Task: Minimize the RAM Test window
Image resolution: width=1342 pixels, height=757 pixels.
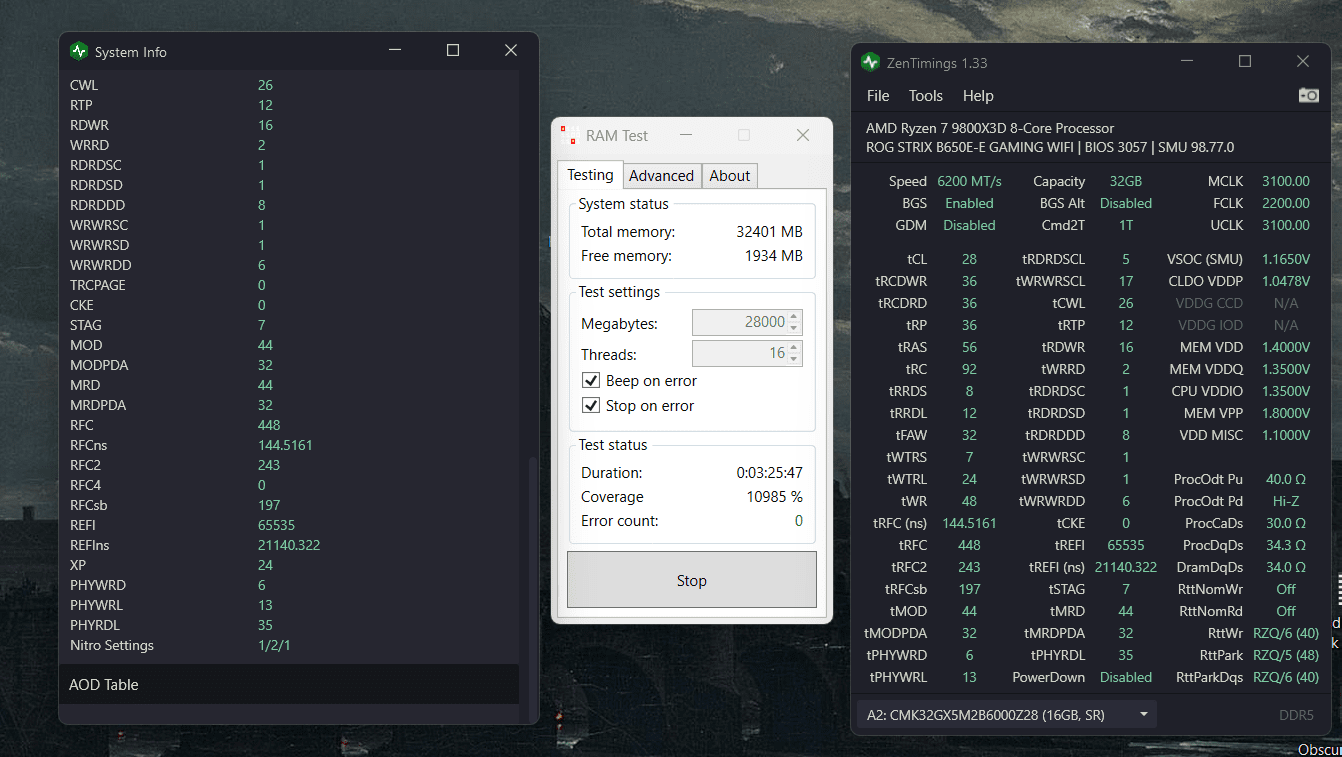Action: coord(685,135)
